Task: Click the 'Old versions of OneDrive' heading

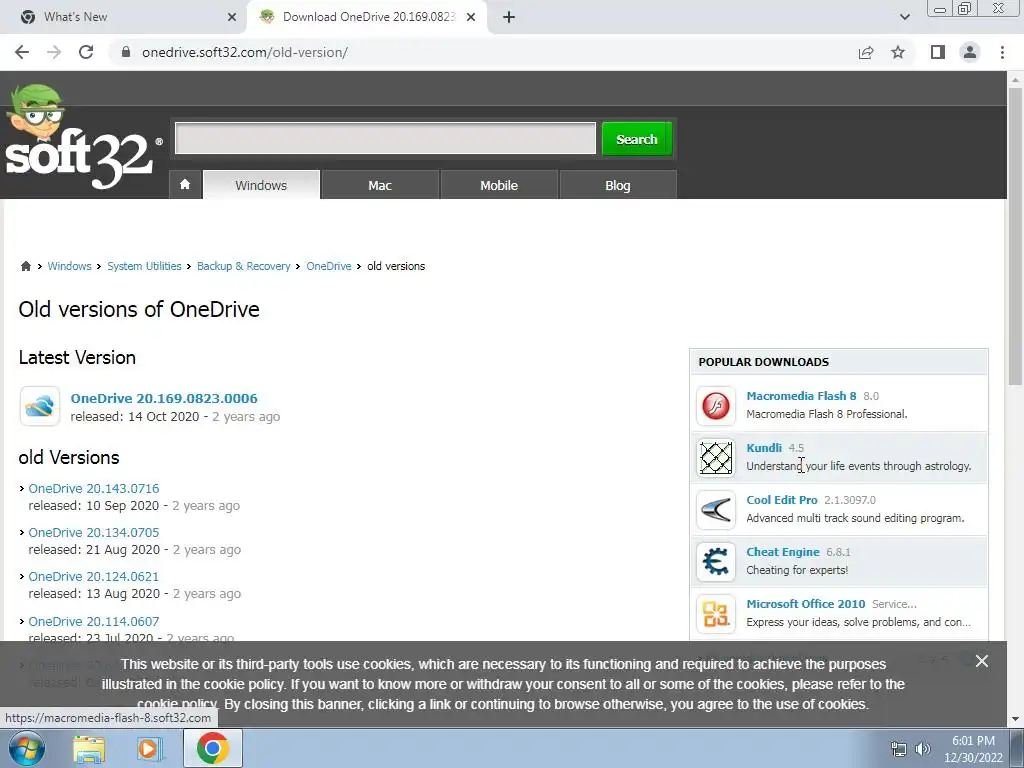Action: pos(139,310)
